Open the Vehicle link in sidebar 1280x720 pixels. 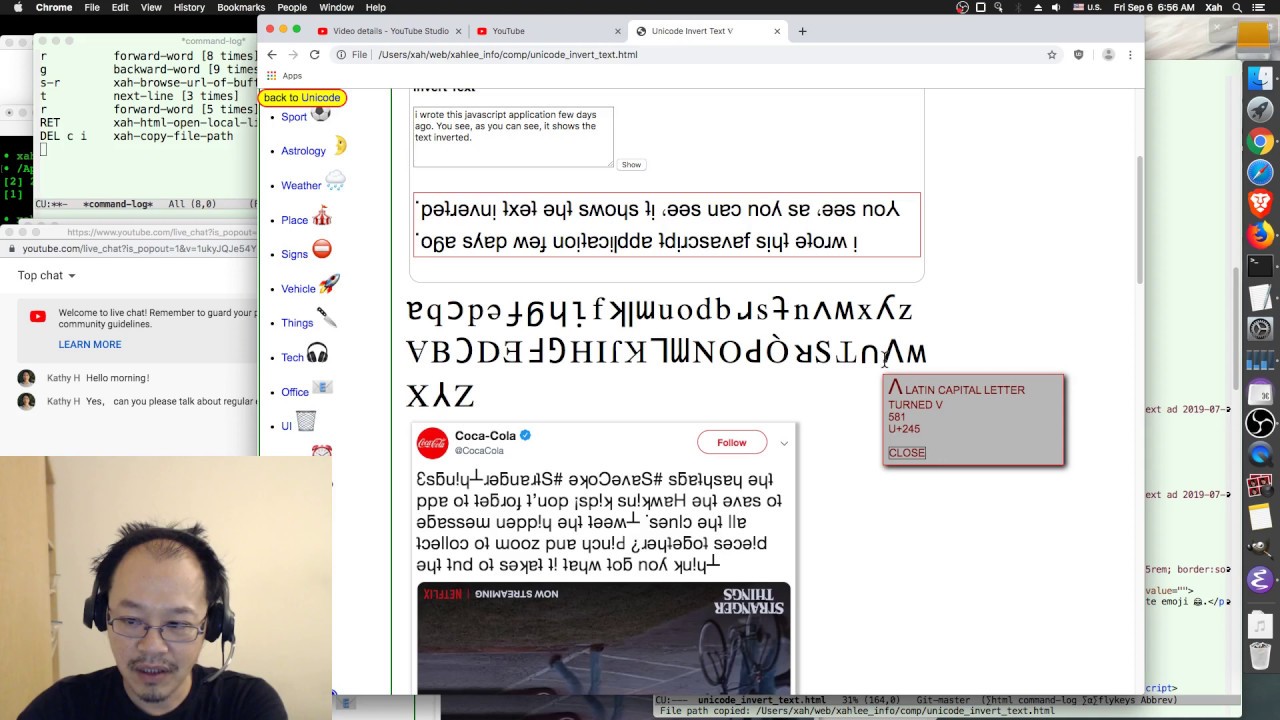[298, 289]
